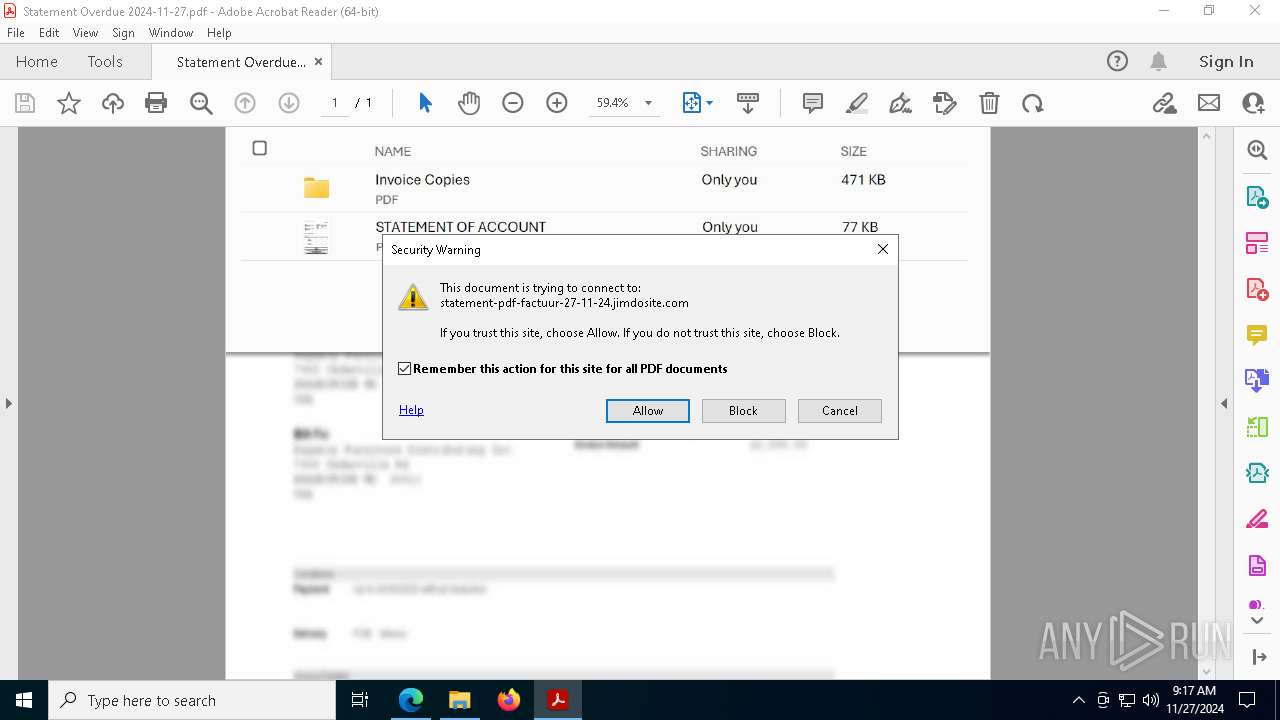The image size is (1280, 720).
Task: Choose the Selection arrow tool
Action: pyautogui.click(x=425, y=103)
